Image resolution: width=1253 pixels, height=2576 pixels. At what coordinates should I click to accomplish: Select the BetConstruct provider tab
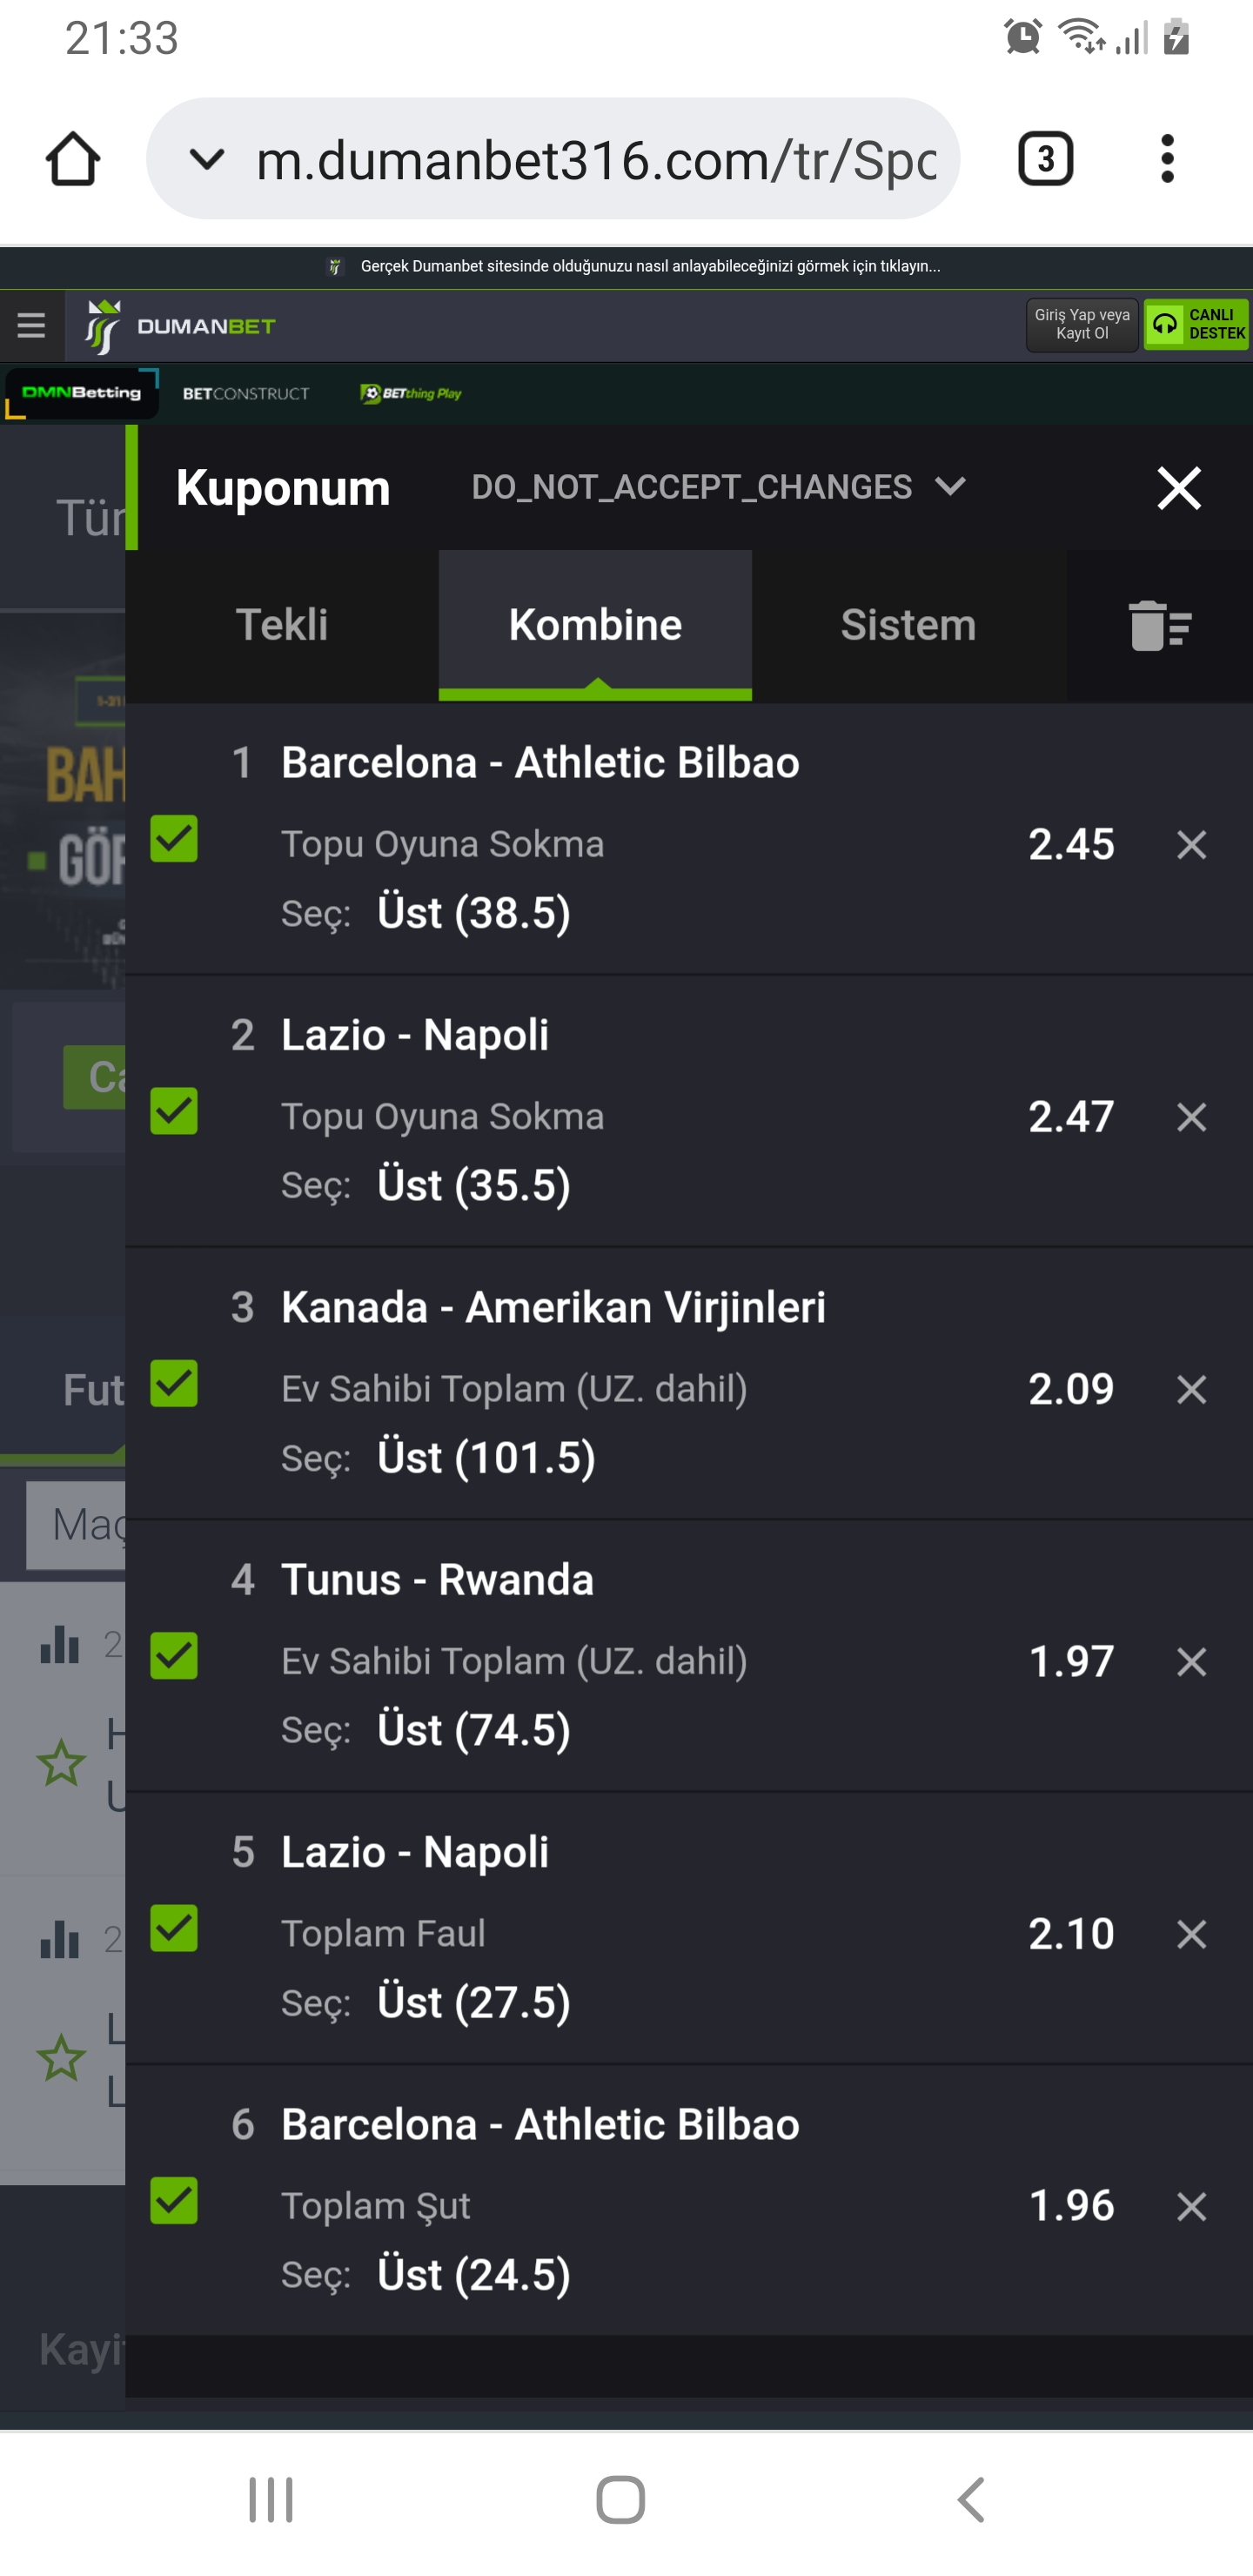pyautogui.click(x=246, y=394)
